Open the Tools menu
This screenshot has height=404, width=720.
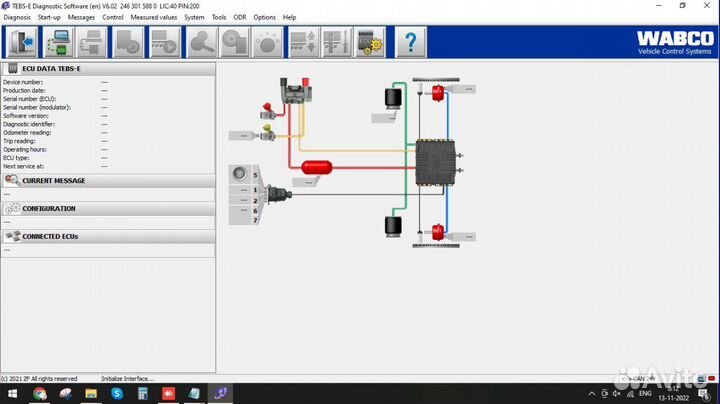(219, 17)
